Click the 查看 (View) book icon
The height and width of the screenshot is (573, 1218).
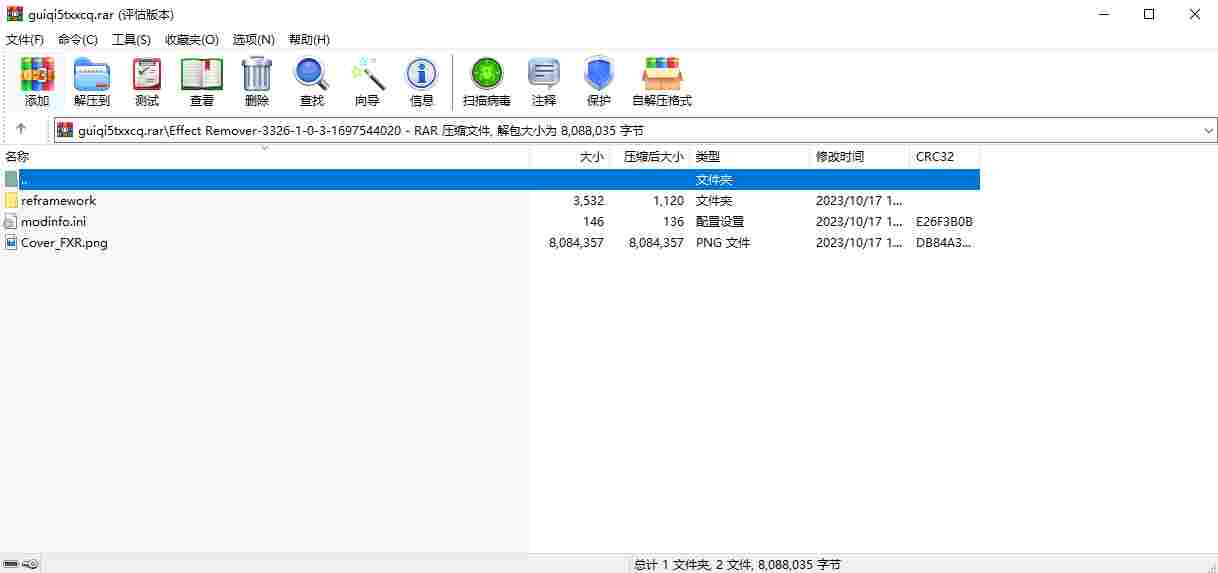[x=202, y=74]
